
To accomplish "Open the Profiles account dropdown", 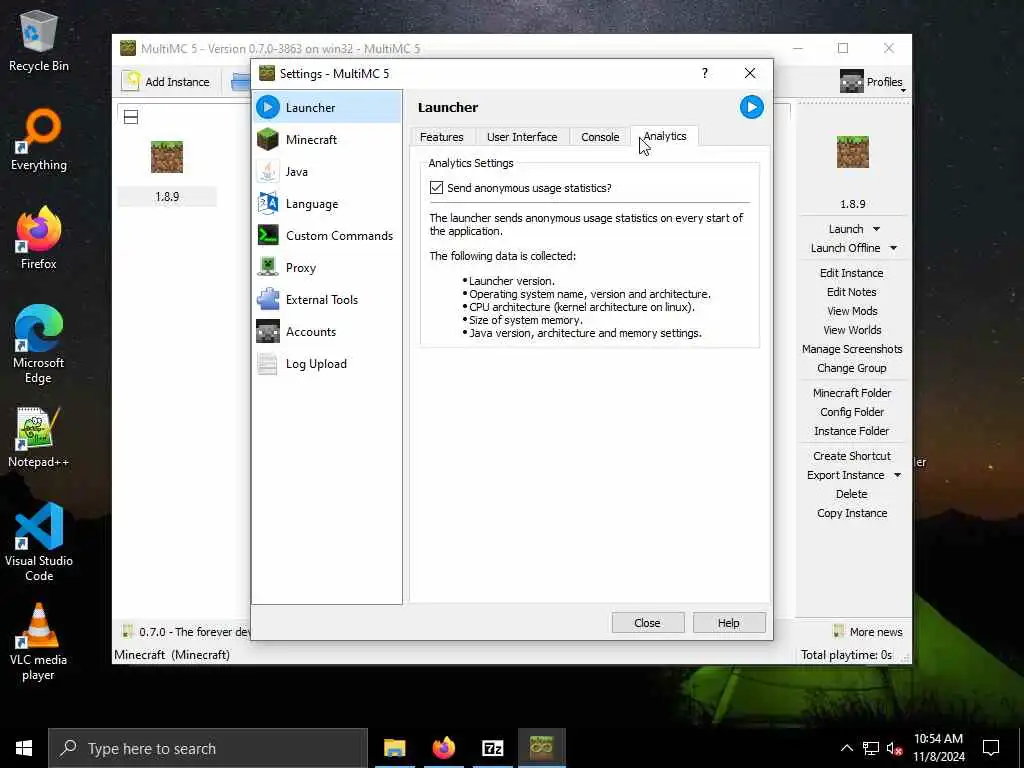I will click(872, 82).
